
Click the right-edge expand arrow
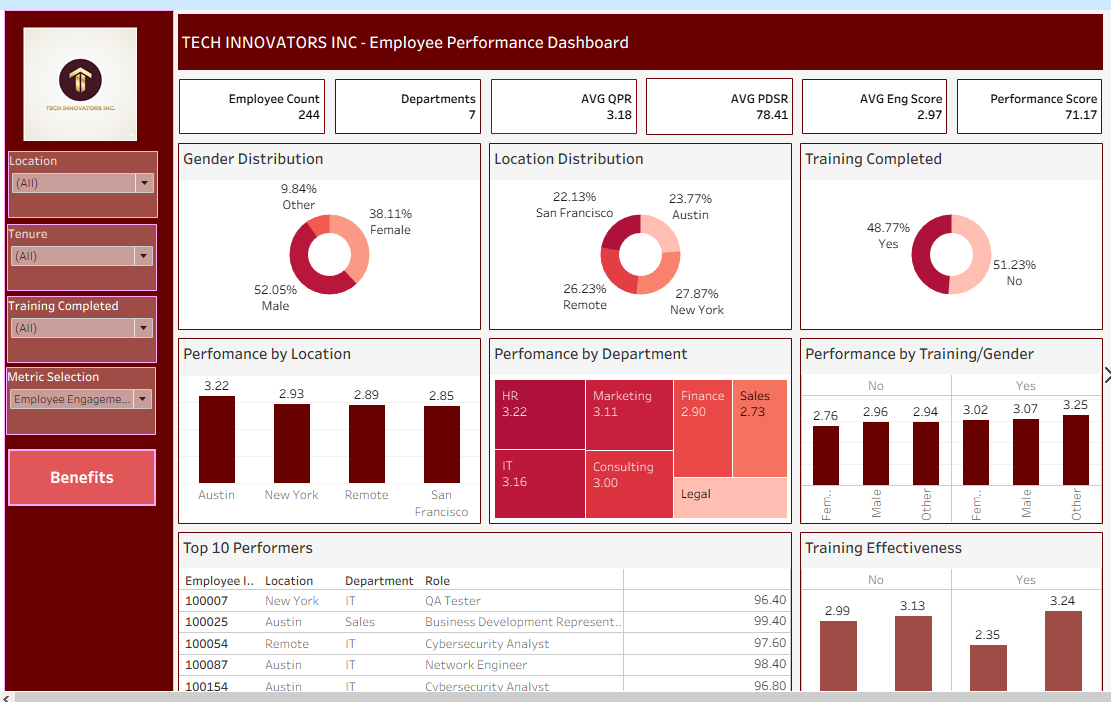[1107, 375]
